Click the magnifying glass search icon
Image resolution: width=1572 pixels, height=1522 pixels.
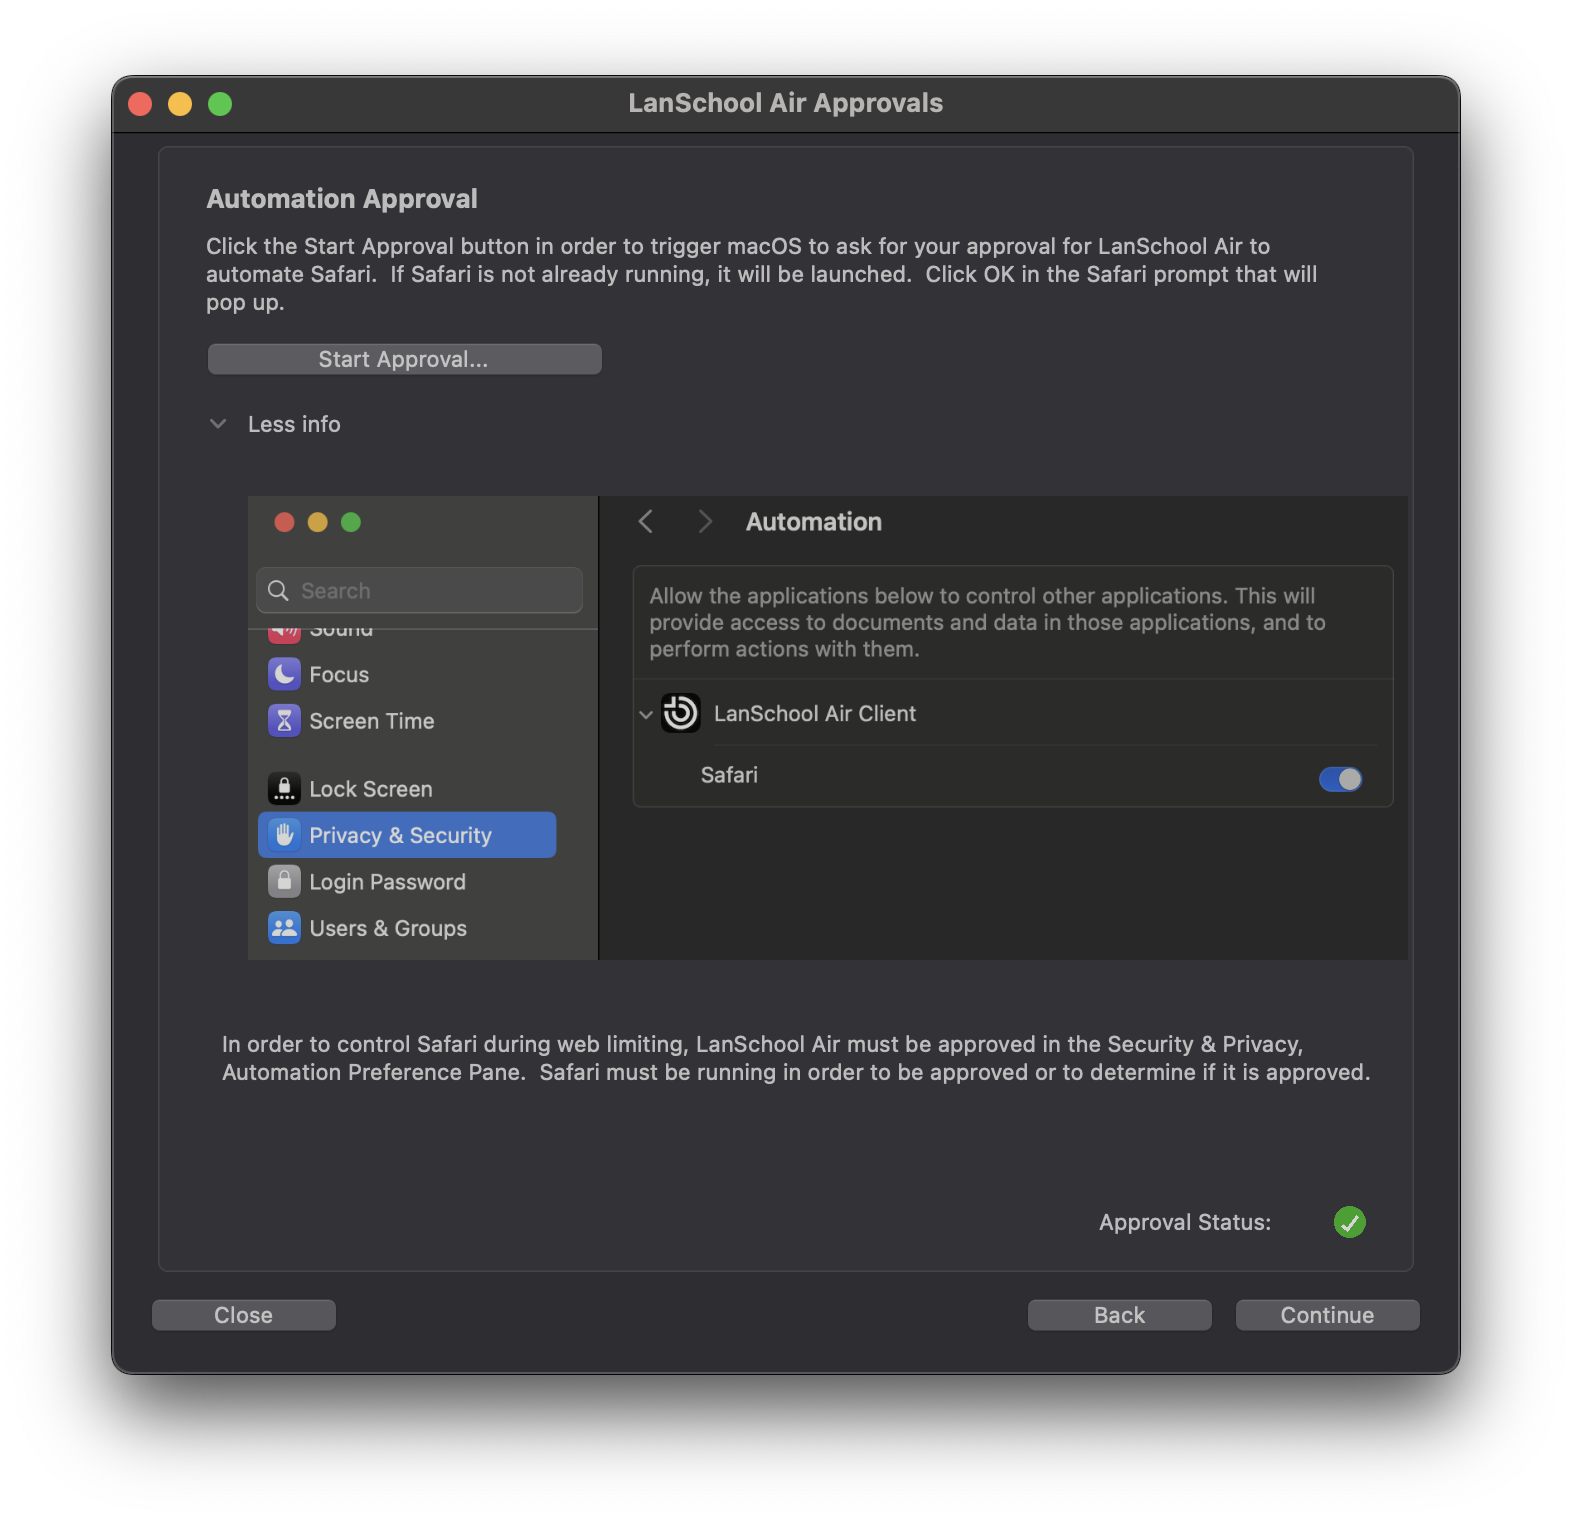(x=279, y=590)
